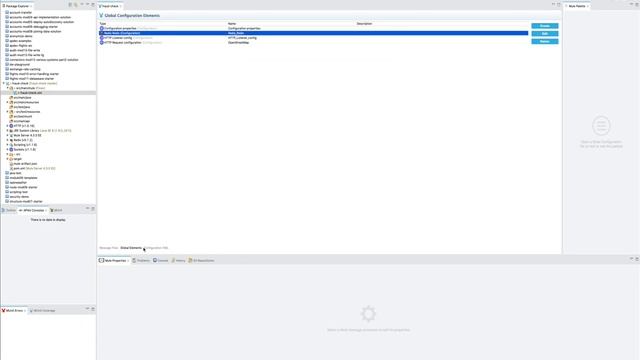Open the MUnit Coverage tab
The width and height of the screenshot is (640, 360).
[42, 311]
